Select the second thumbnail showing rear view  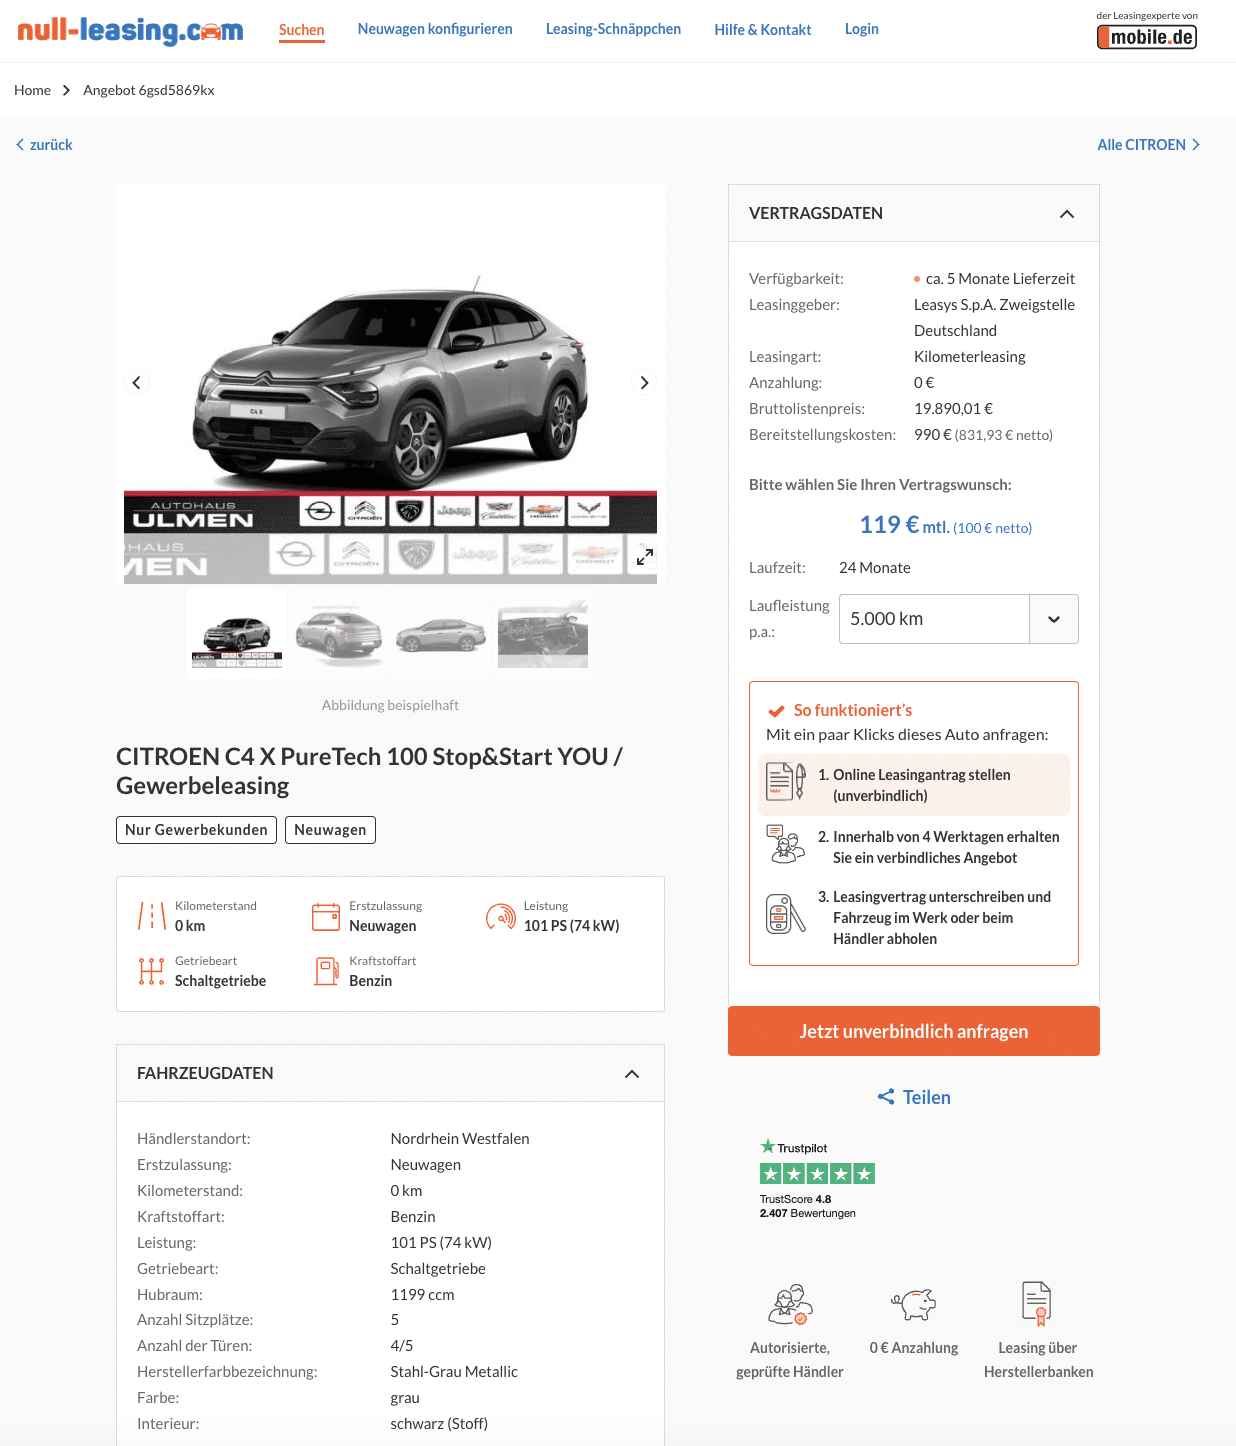339,635
